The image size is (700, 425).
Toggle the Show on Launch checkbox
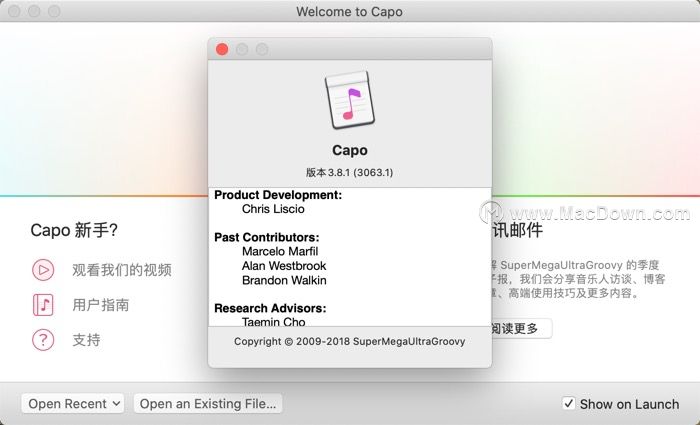coord(568,404)
